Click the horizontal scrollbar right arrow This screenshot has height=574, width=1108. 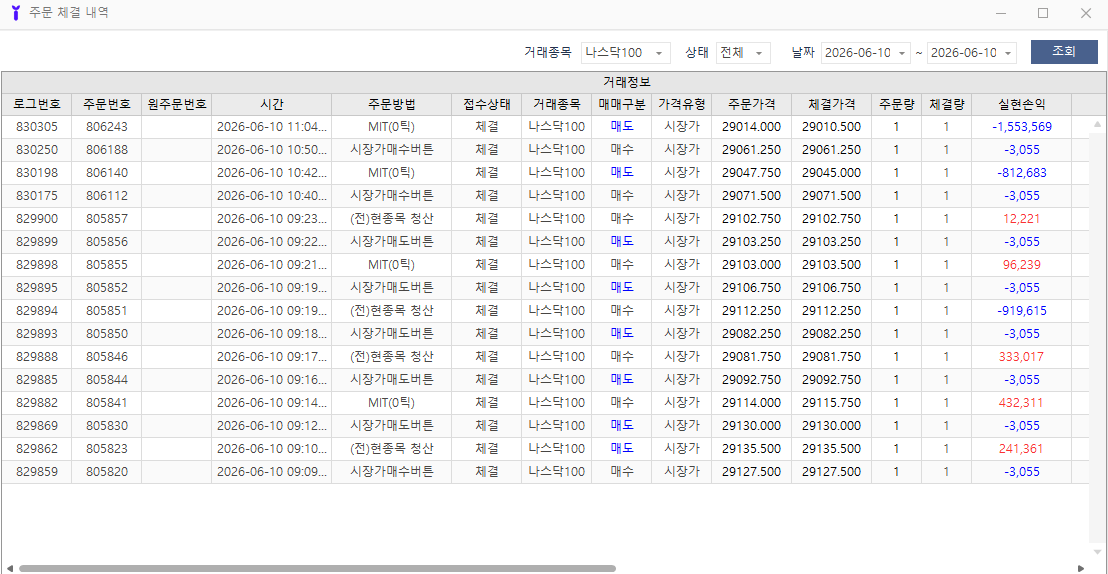(x=1081, y=568)
